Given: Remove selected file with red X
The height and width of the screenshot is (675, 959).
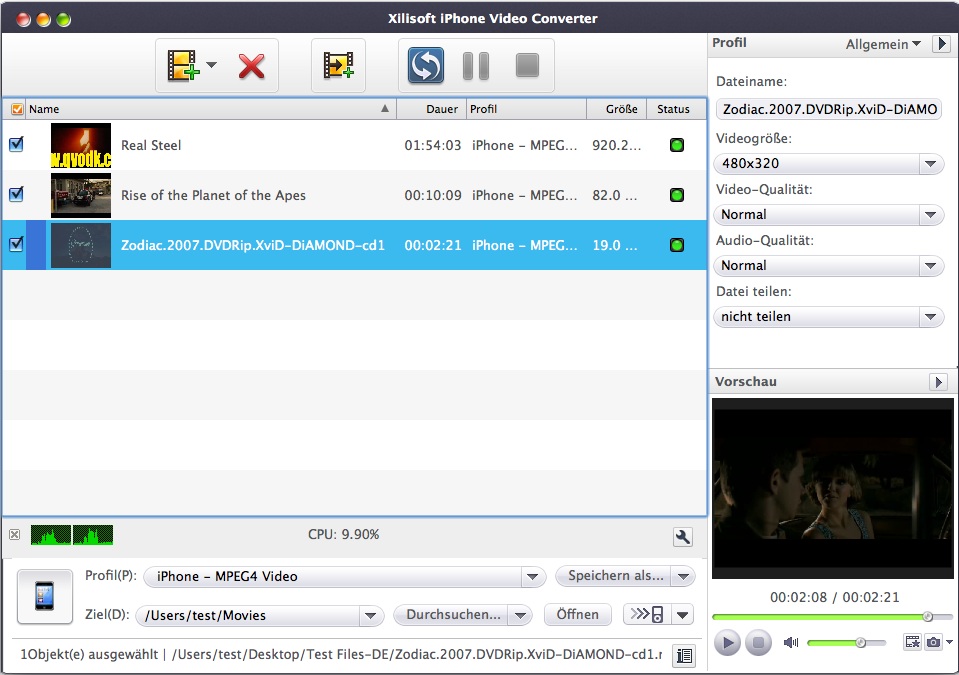Looking at the screenshot, I should (x=251, y=66).
